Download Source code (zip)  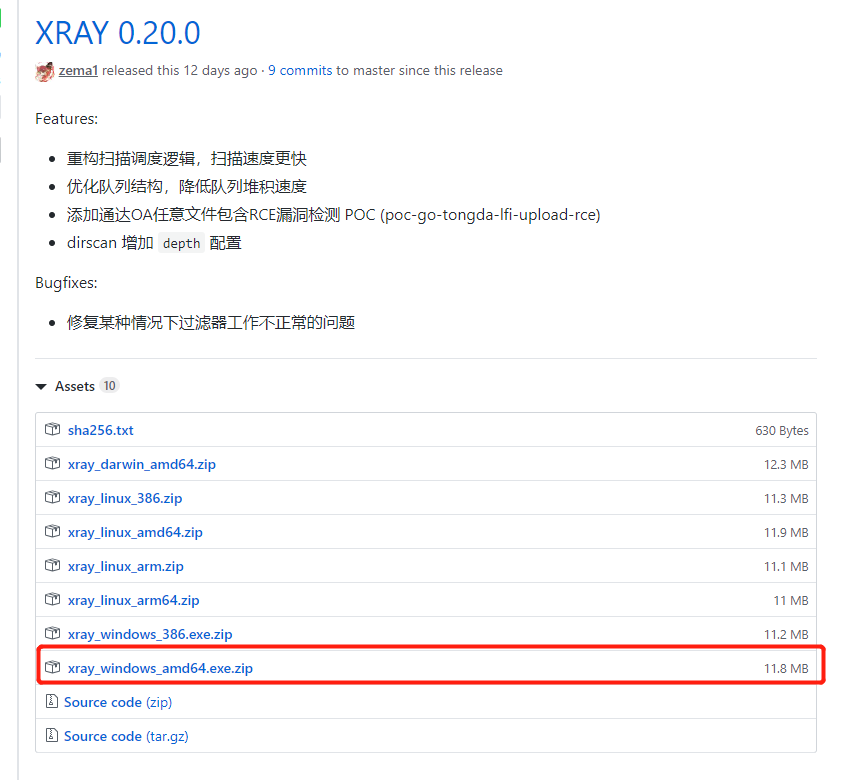118,702
